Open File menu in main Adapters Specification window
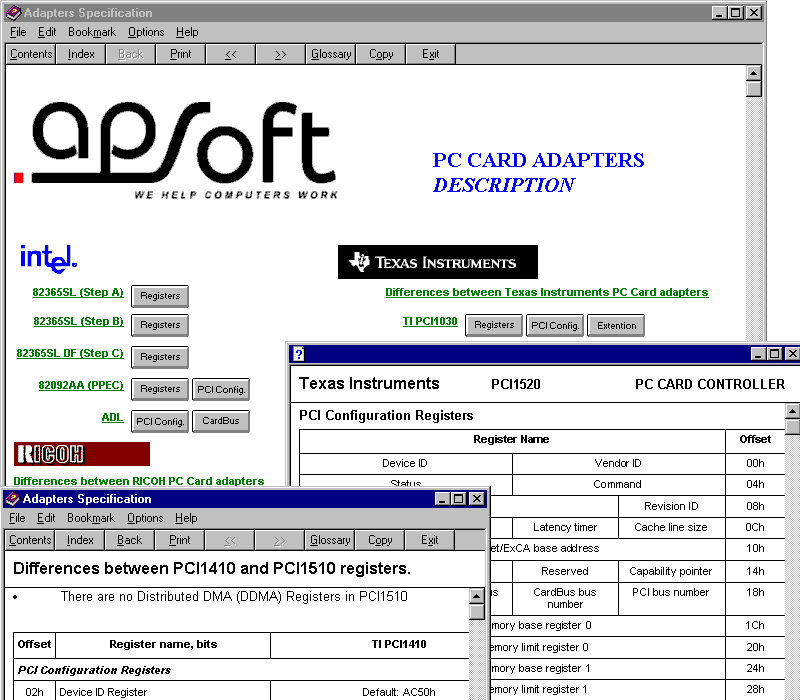This screenshot has width=800, height=700. click(18, 32)
